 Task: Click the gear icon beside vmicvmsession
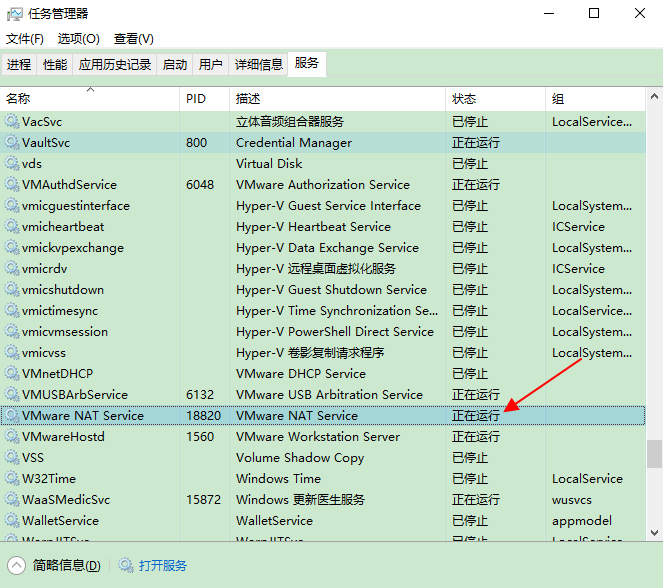pyautogui.click(x=12, y=331)
